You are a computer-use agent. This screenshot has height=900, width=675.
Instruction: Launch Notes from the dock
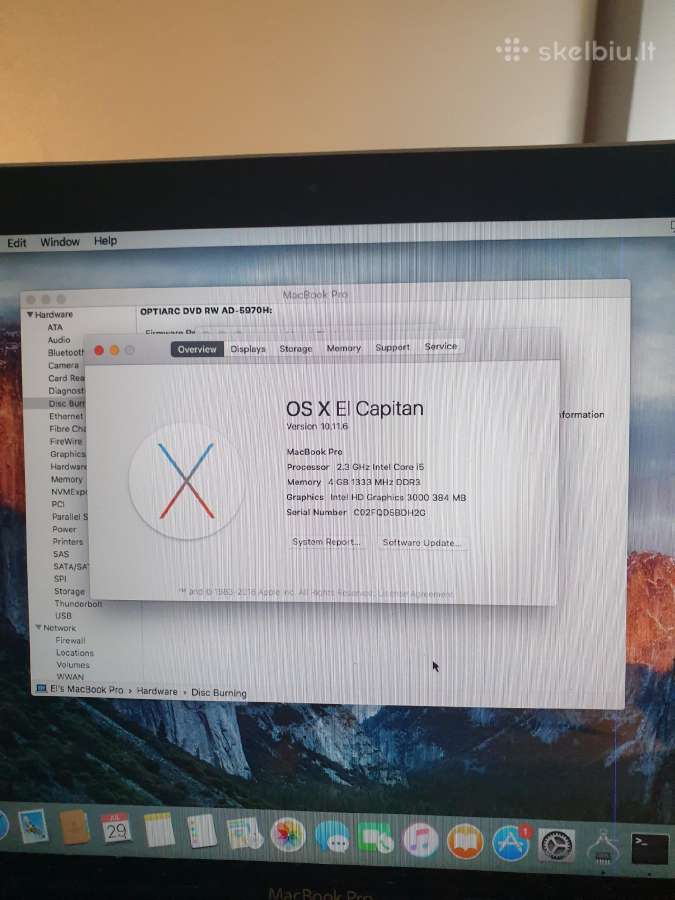pyautogui.click(x=159, y=829)
